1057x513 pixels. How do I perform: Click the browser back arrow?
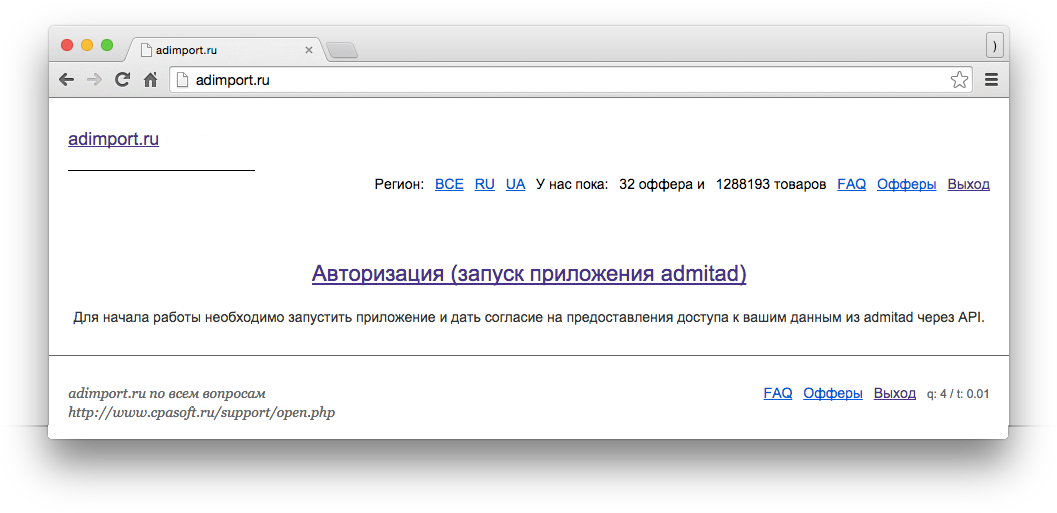pos(66,80)
